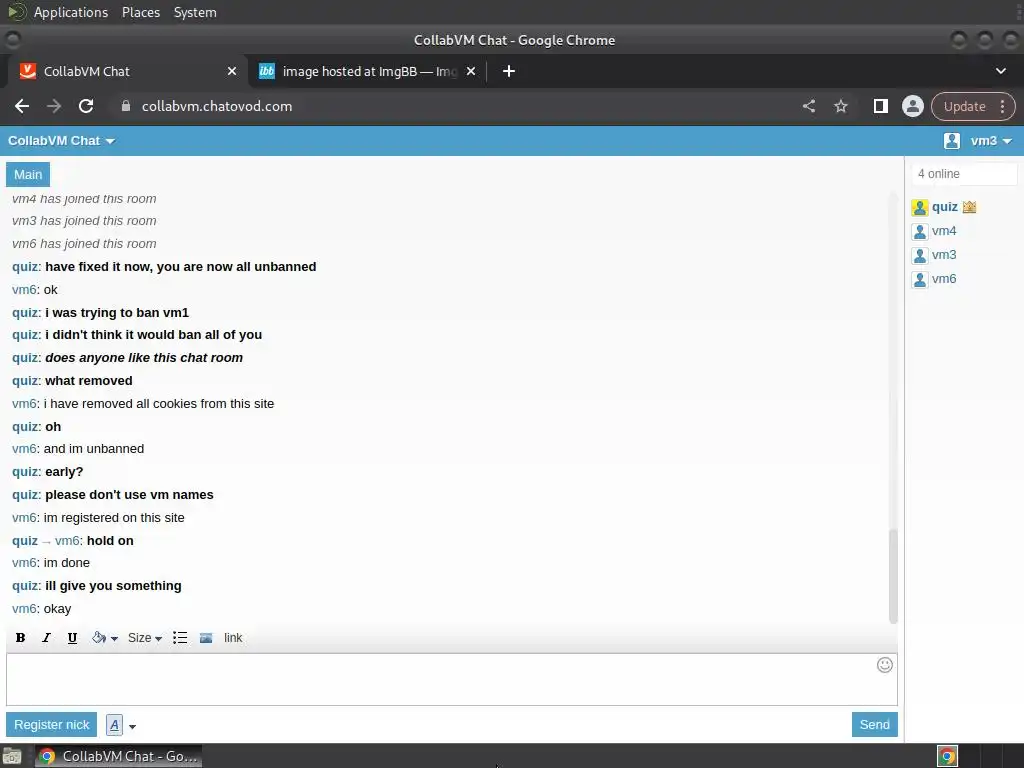The width and height of the screenshot is (1024, 768).
Task: Select user quiz in online list
Action: tap(944, 207)
